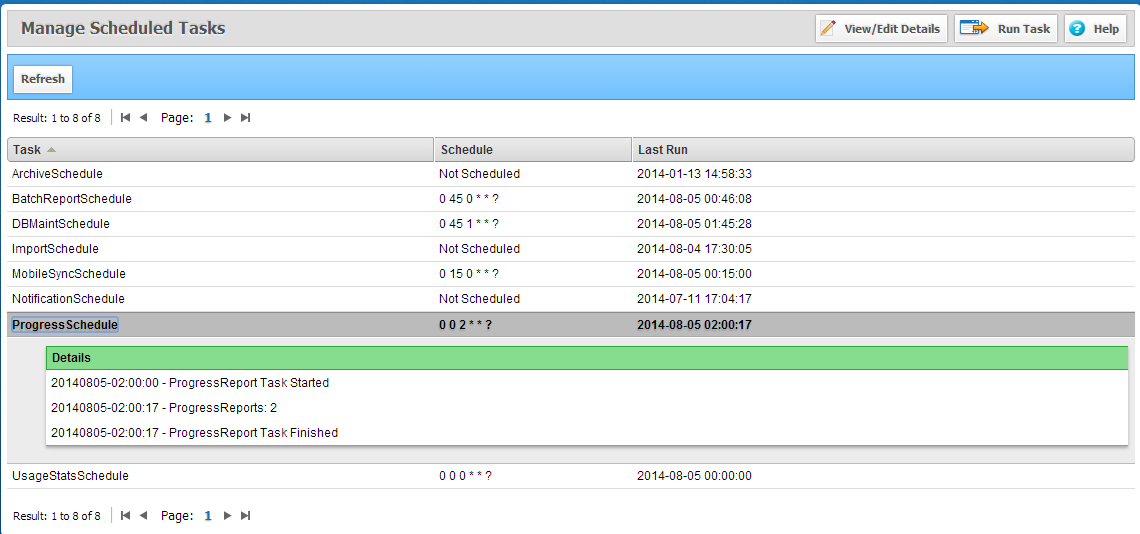Go to next page in top pager
The height and width of the screenshot is (534, 1140).
click(x=227, y=118)
